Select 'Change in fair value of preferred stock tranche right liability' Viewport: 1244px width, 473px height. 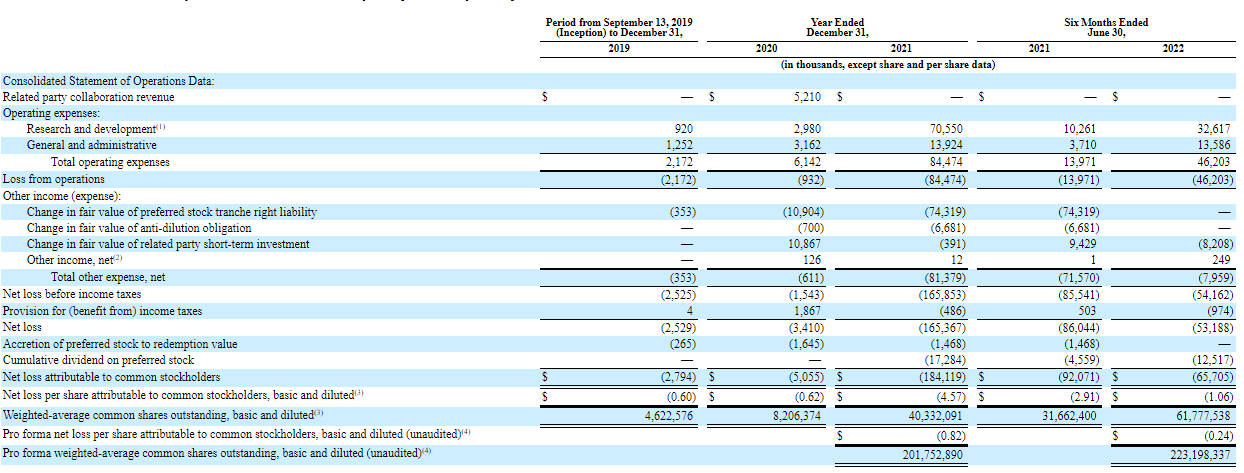tap(172, 212)
